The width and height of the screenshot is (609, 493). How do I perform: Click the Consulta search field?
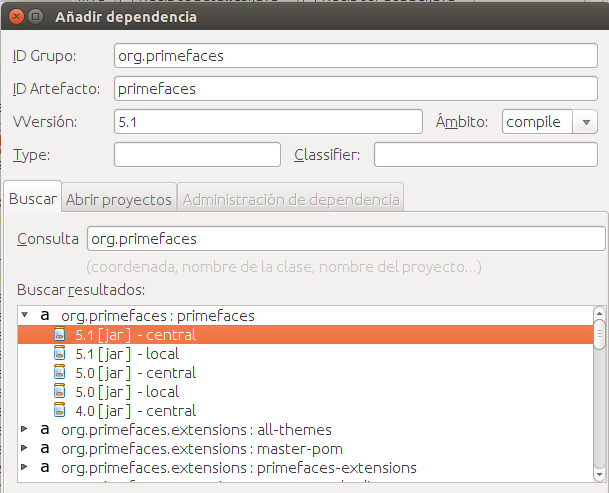click(346, 239)
